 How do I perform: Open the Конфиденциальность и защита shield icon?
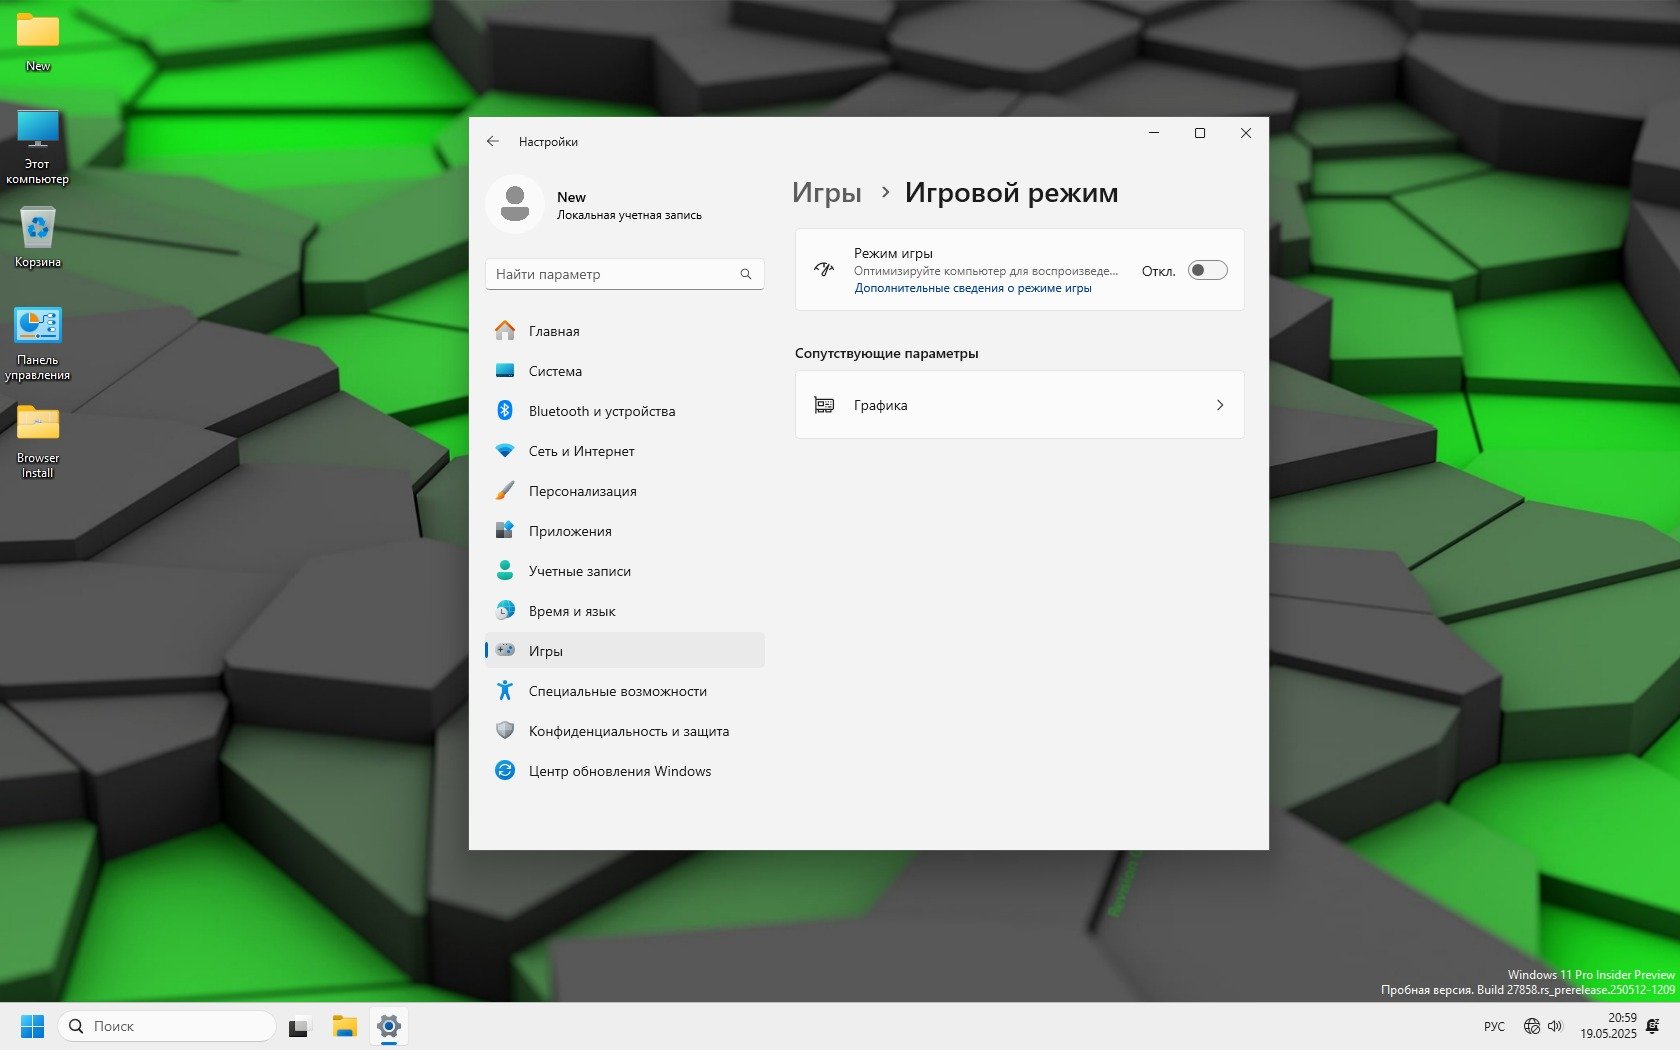click(505, 731)
